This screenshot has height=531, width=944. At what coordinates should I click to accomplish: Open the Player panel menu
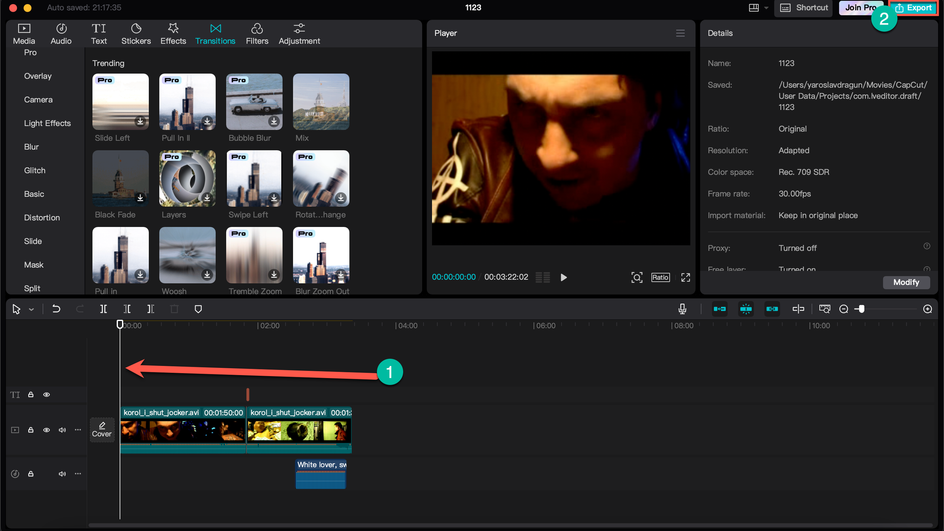point(680,33)
